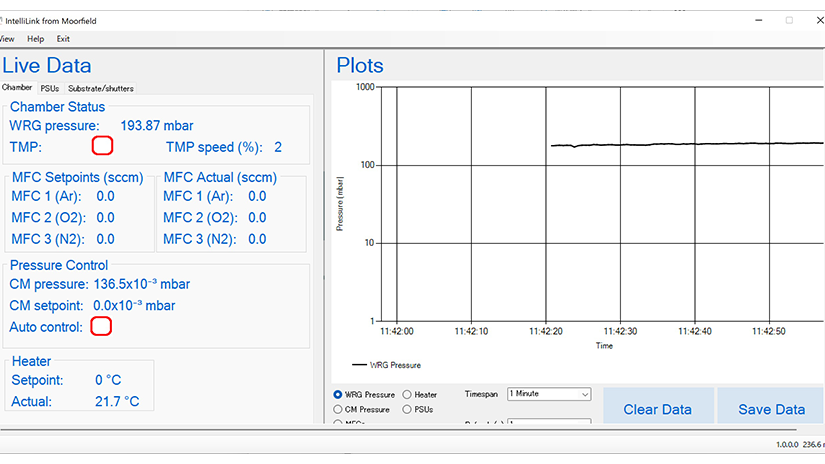The height and width of the screenshot is (464, 825).
Task: Choose the Heater plot radio button
Action: pos(407,395)
